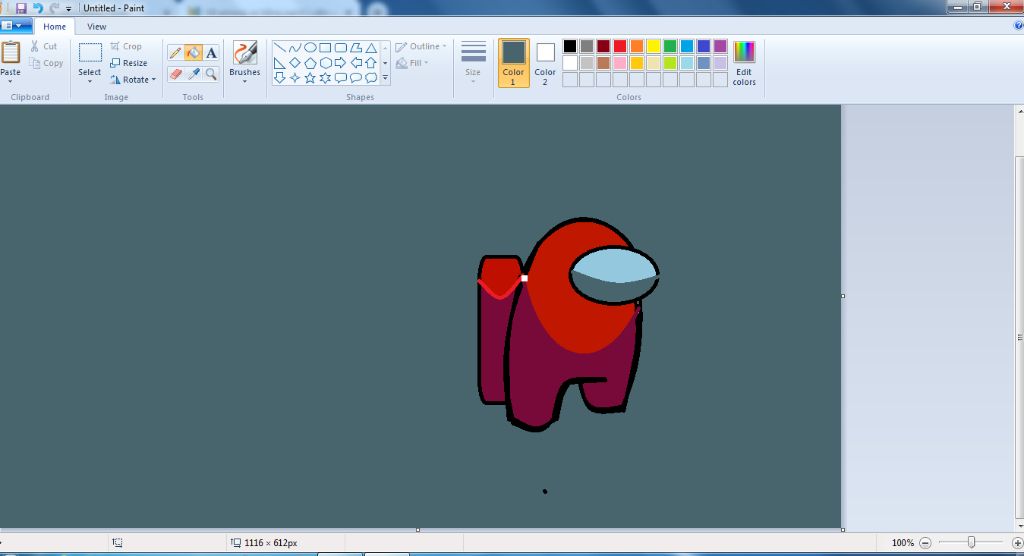Viewport: 1024px width, 556px height.
Task: Click the zoom out minus button
Action: coord(925,543)
